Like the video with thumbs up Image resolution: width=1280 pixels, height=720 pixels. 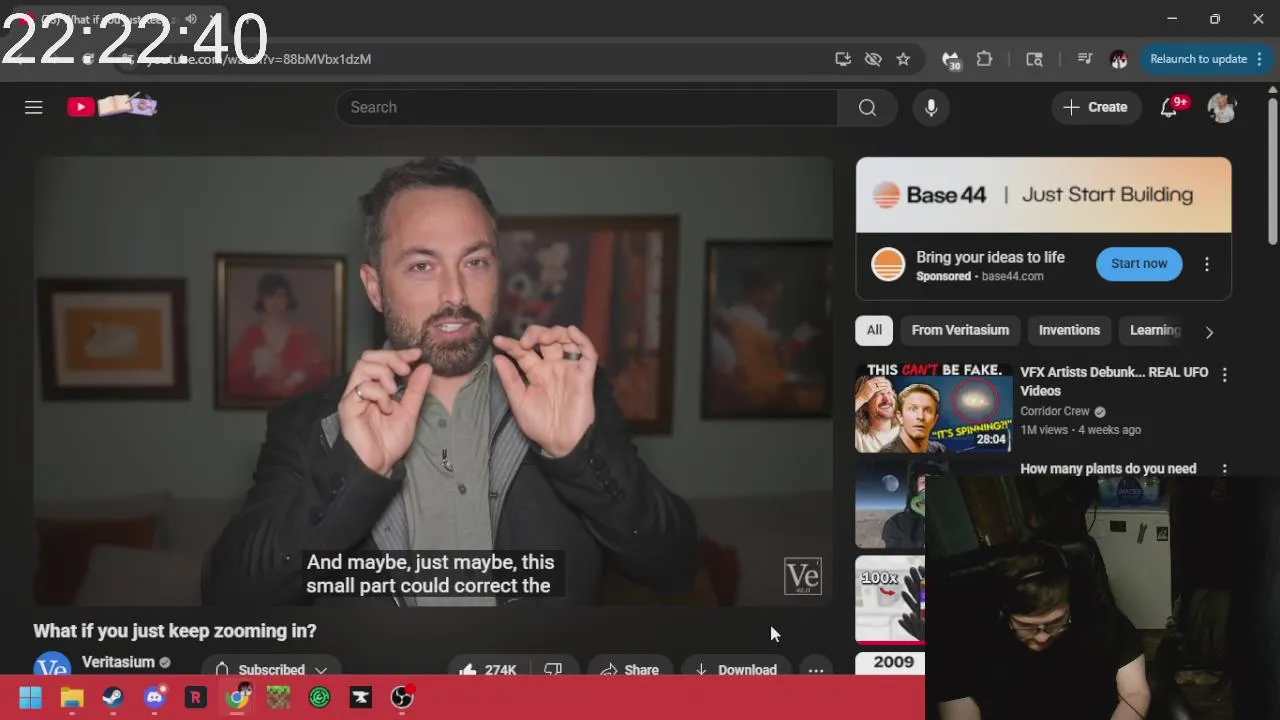pos(489,669)
